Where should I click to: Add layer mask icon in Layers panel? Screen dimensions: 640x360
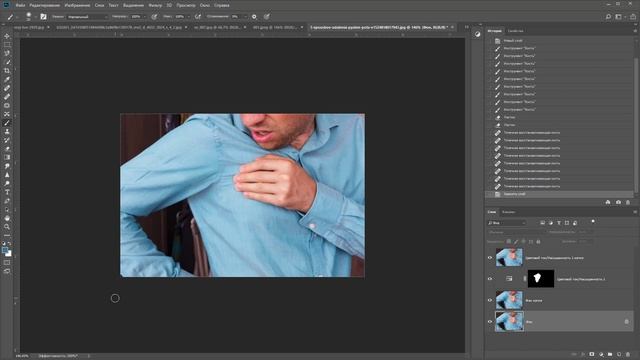pyautogui.click(x=592, y=354)
